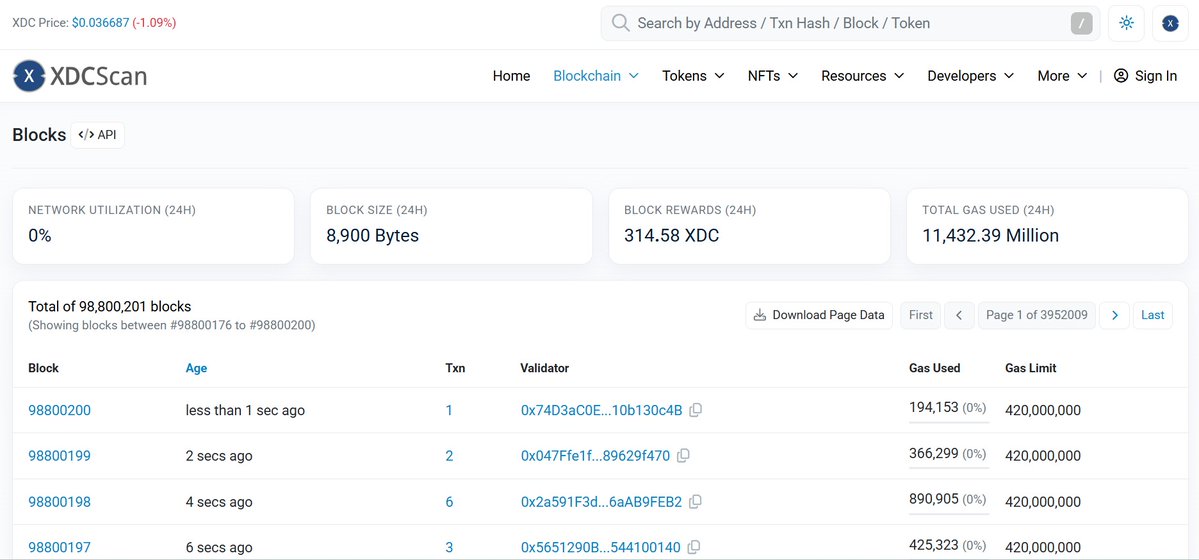Screen dimensions: 1199x560
Task: Copy validator address 0x74D3aC0E...10b130c4B
Action: click(695, 410)
